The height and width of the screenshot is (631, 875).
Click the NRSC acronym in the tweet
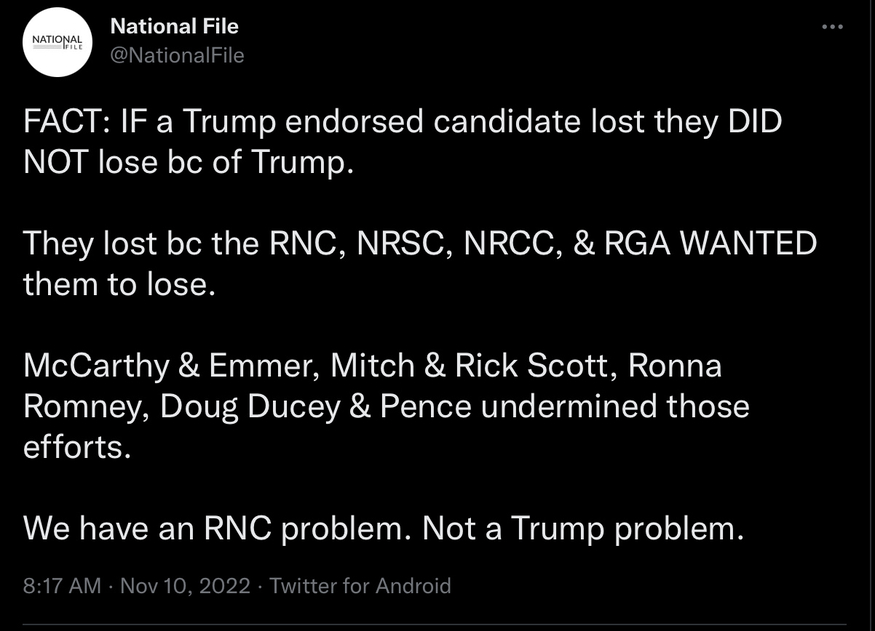coord(404,244)
